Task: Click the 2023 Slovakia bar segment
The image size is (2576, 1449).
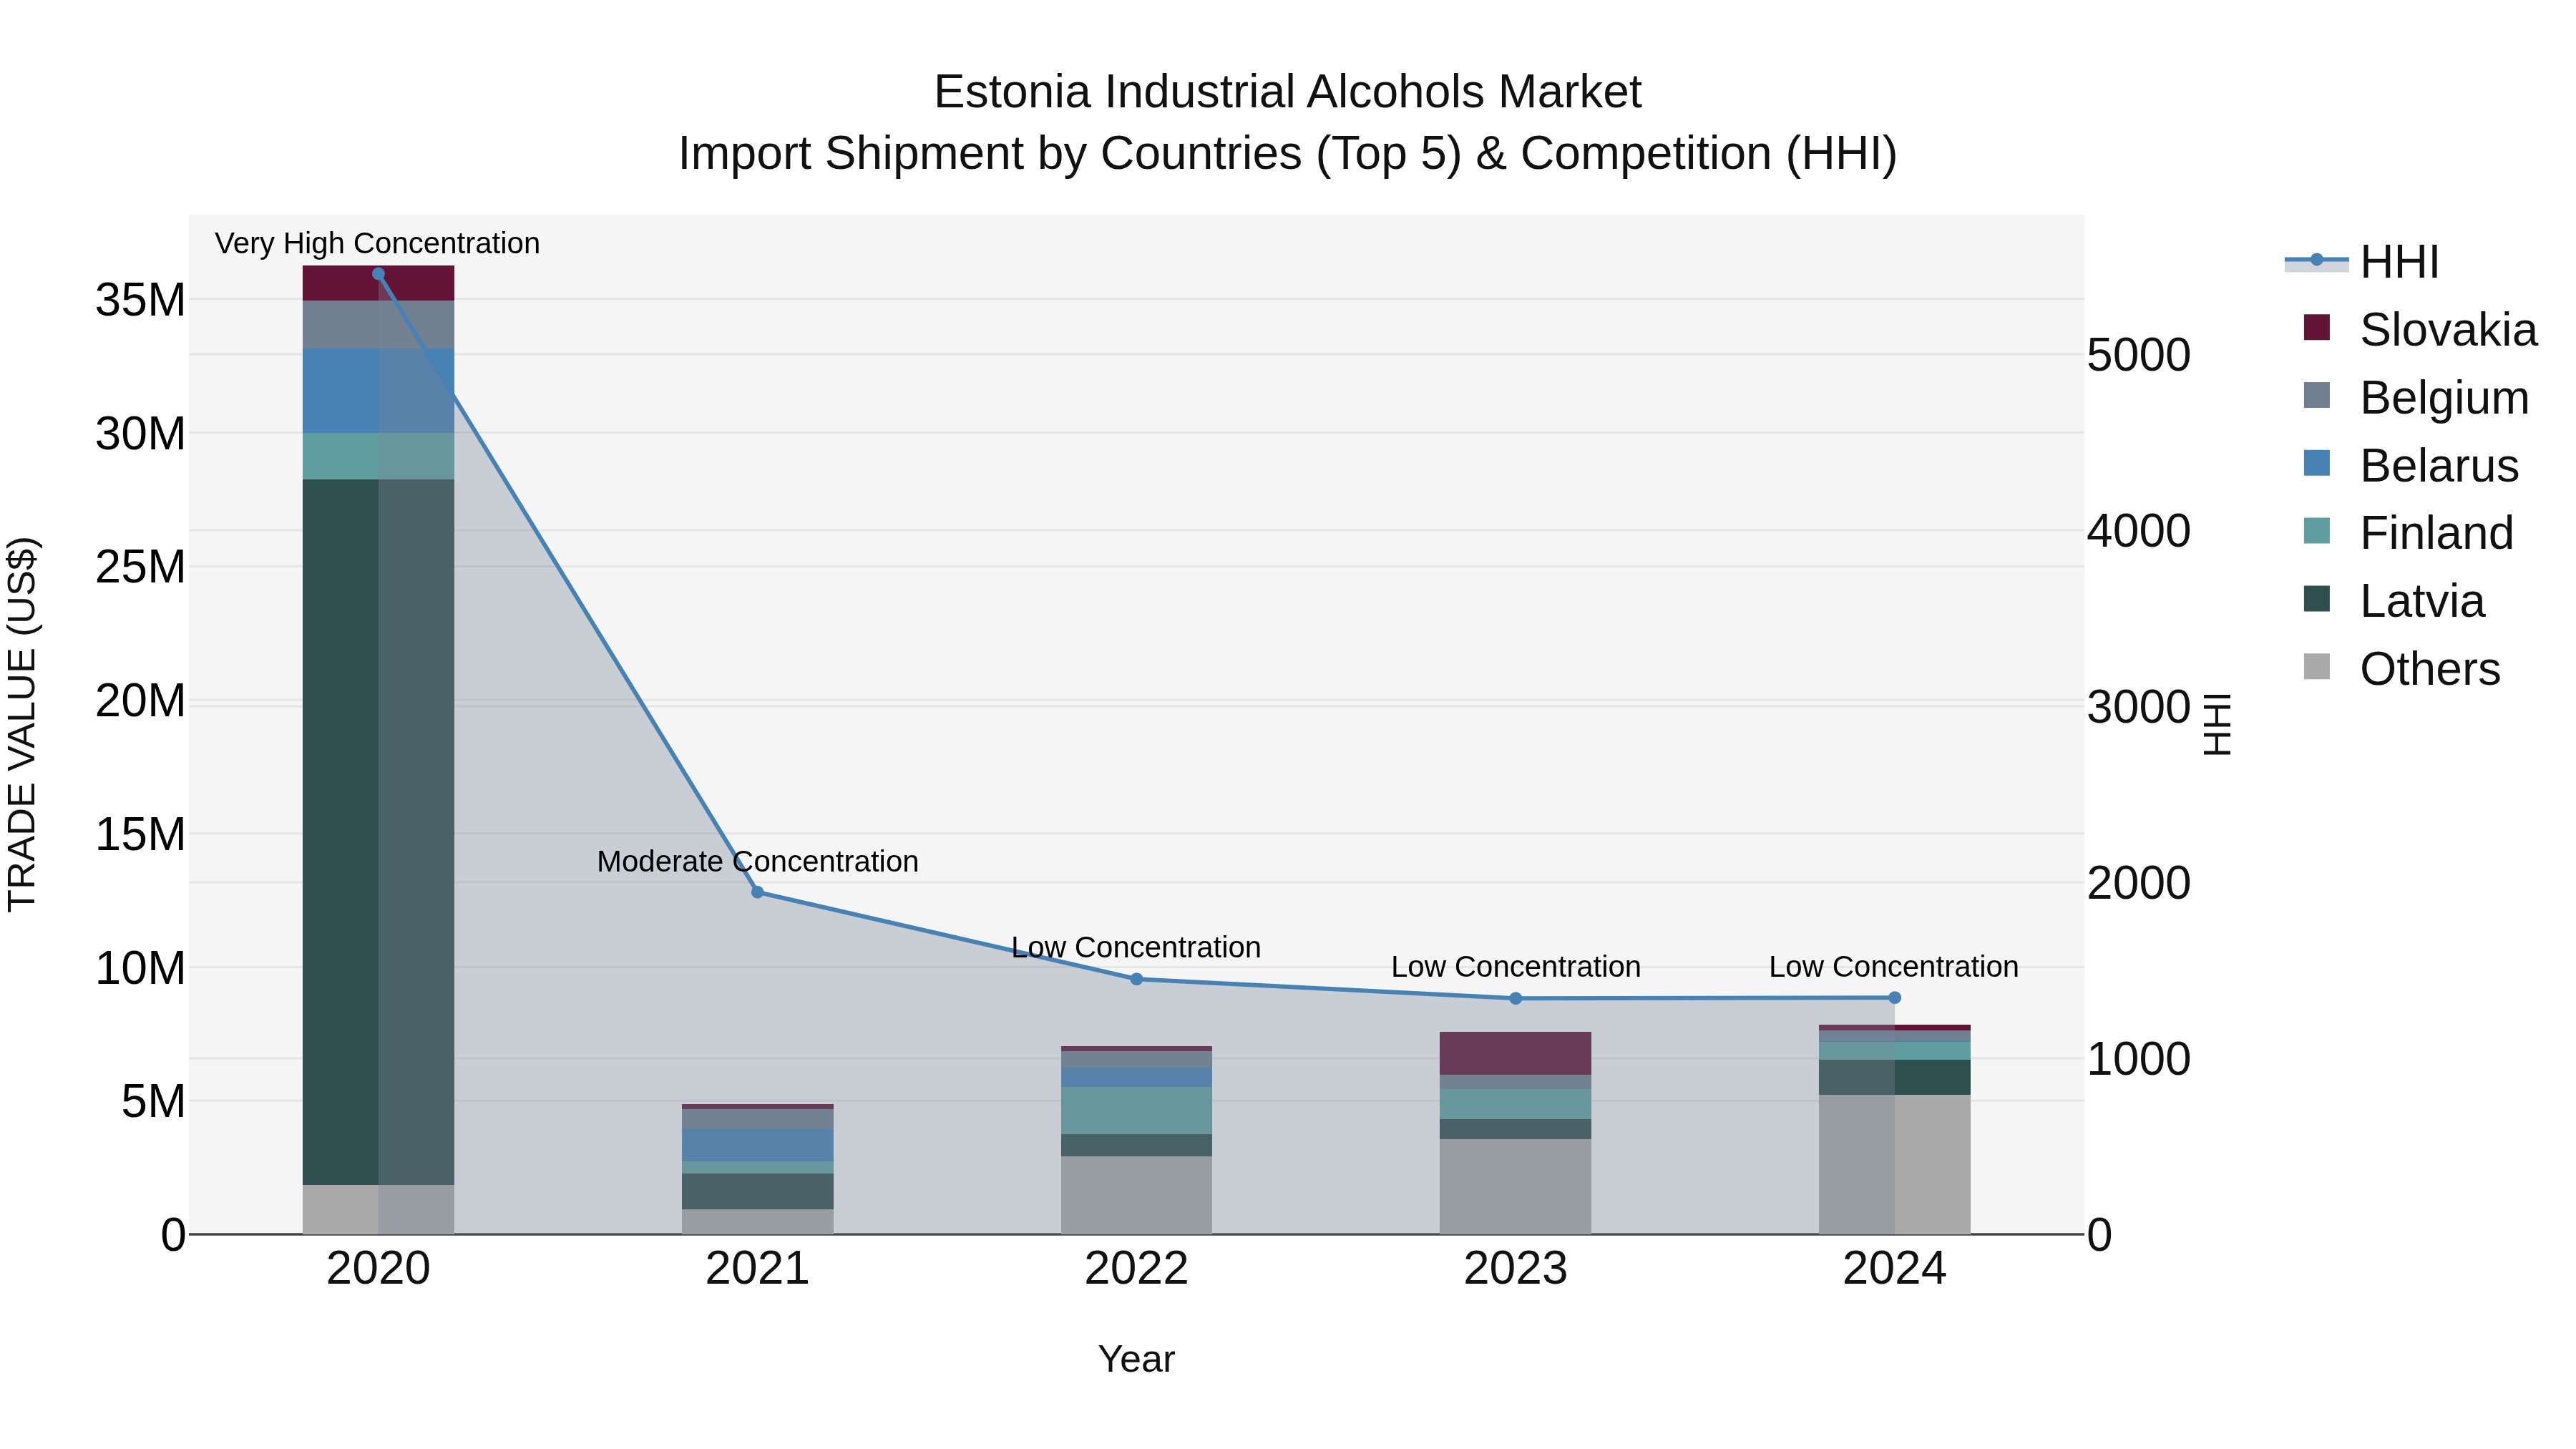Action: 1515,1053
